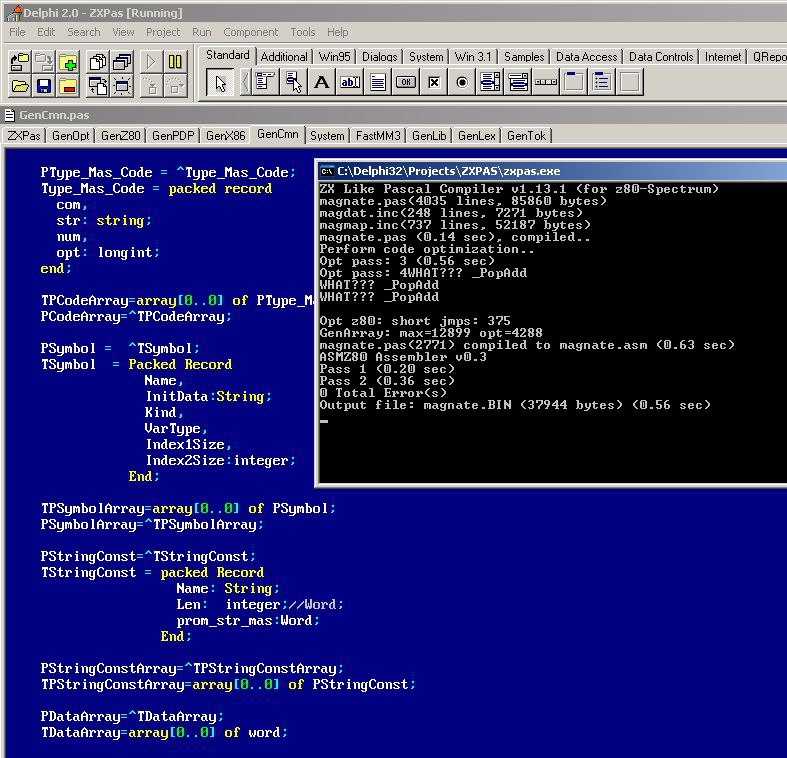The image size is (787, 758).
Task: Click the Pause toolbar button
Action: (x=175, y=62)
